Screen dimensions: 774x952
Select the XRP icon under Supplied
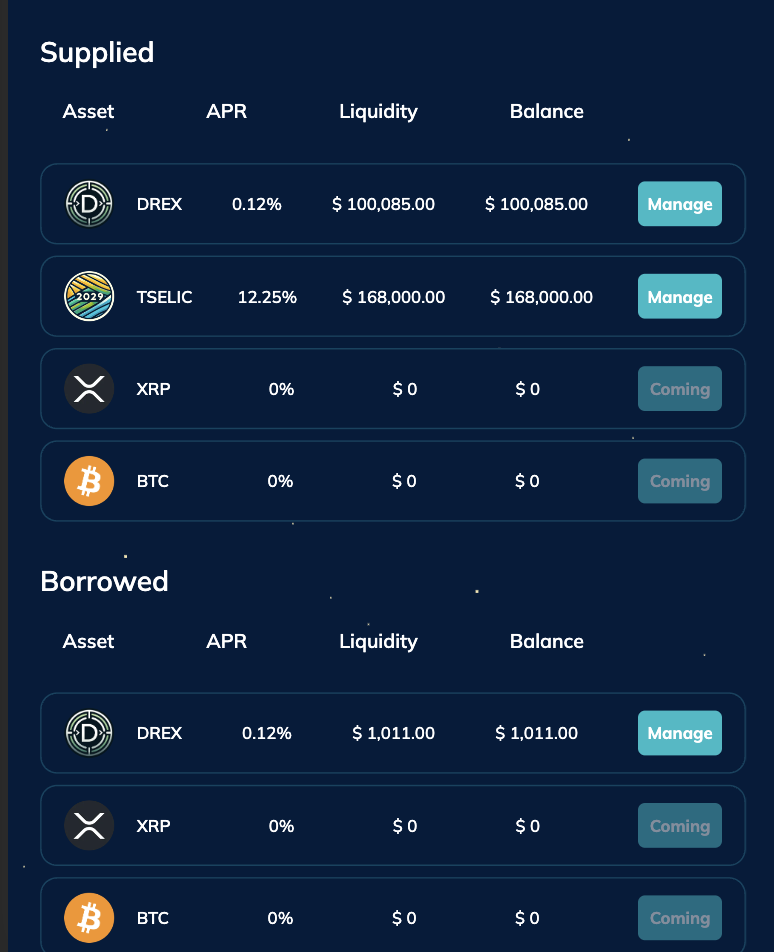pos(89,389)
